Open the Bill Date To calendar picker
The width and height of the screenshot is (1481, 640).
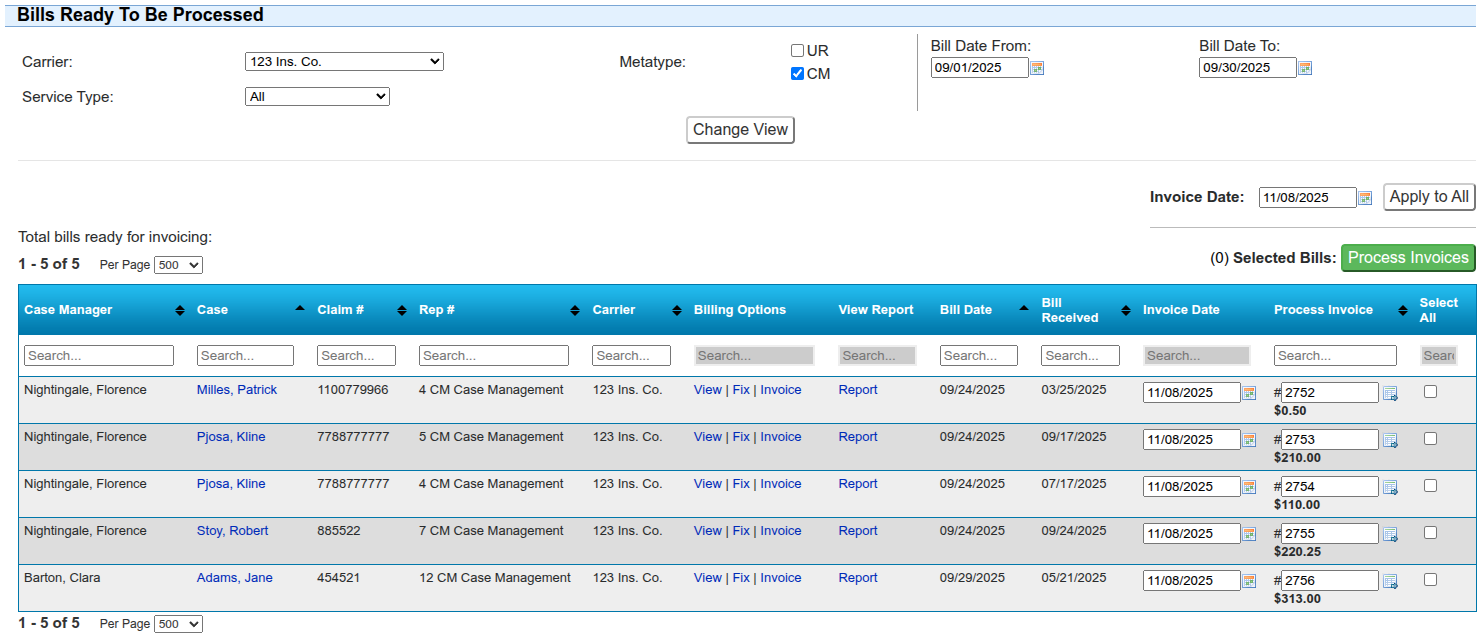[x=1305, y=67]
